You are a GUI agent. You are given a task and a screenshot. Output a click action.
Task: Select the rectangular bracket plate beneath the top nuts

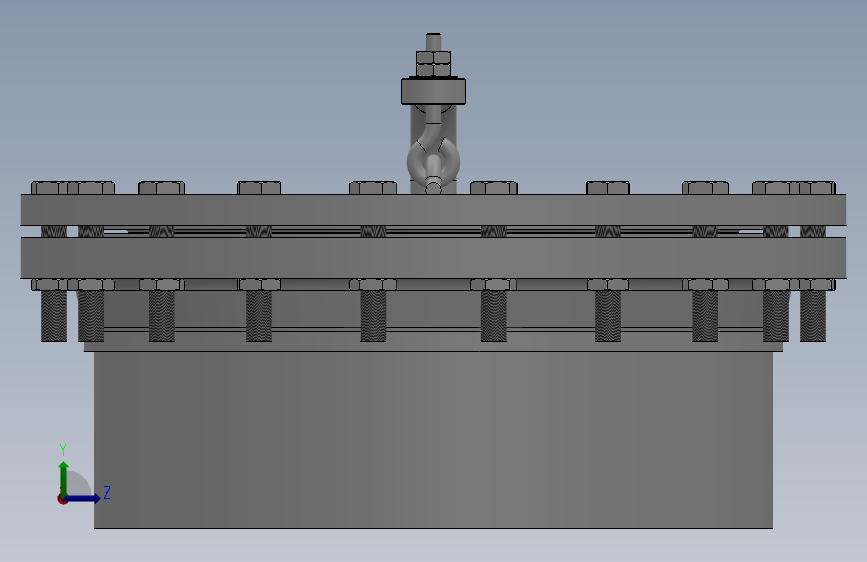tap(434, 91)
